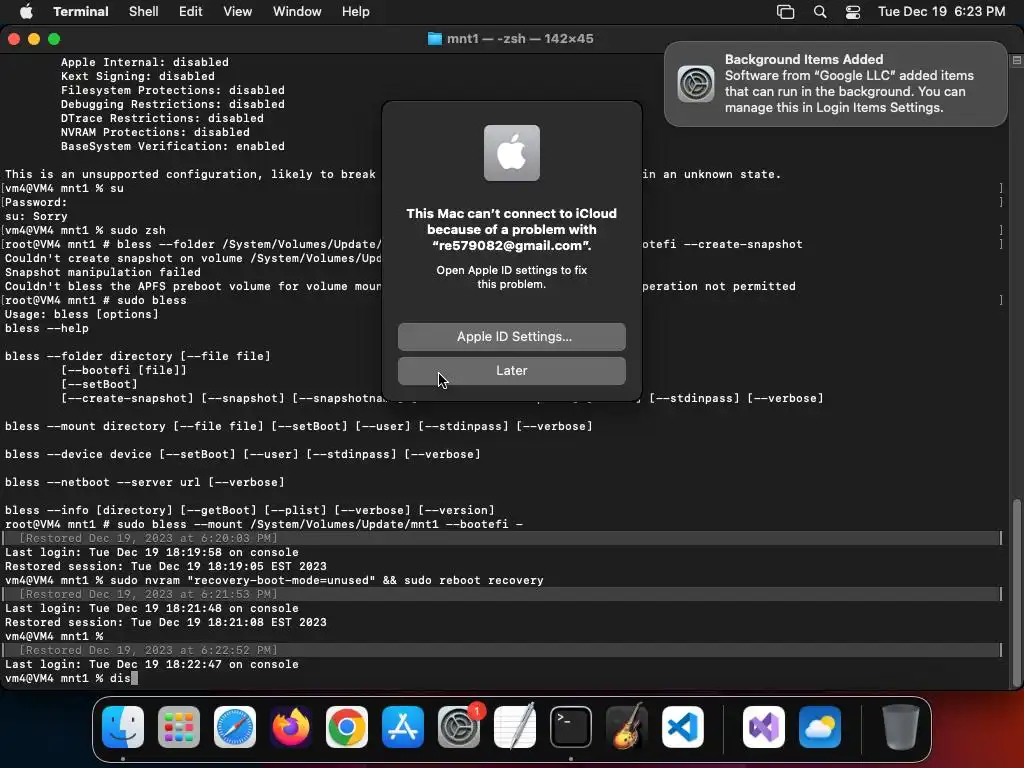The width and height of the screenshot is (1024, 768).
Task: Click 'bless --device device' usage line
Action: coord(242,455)
